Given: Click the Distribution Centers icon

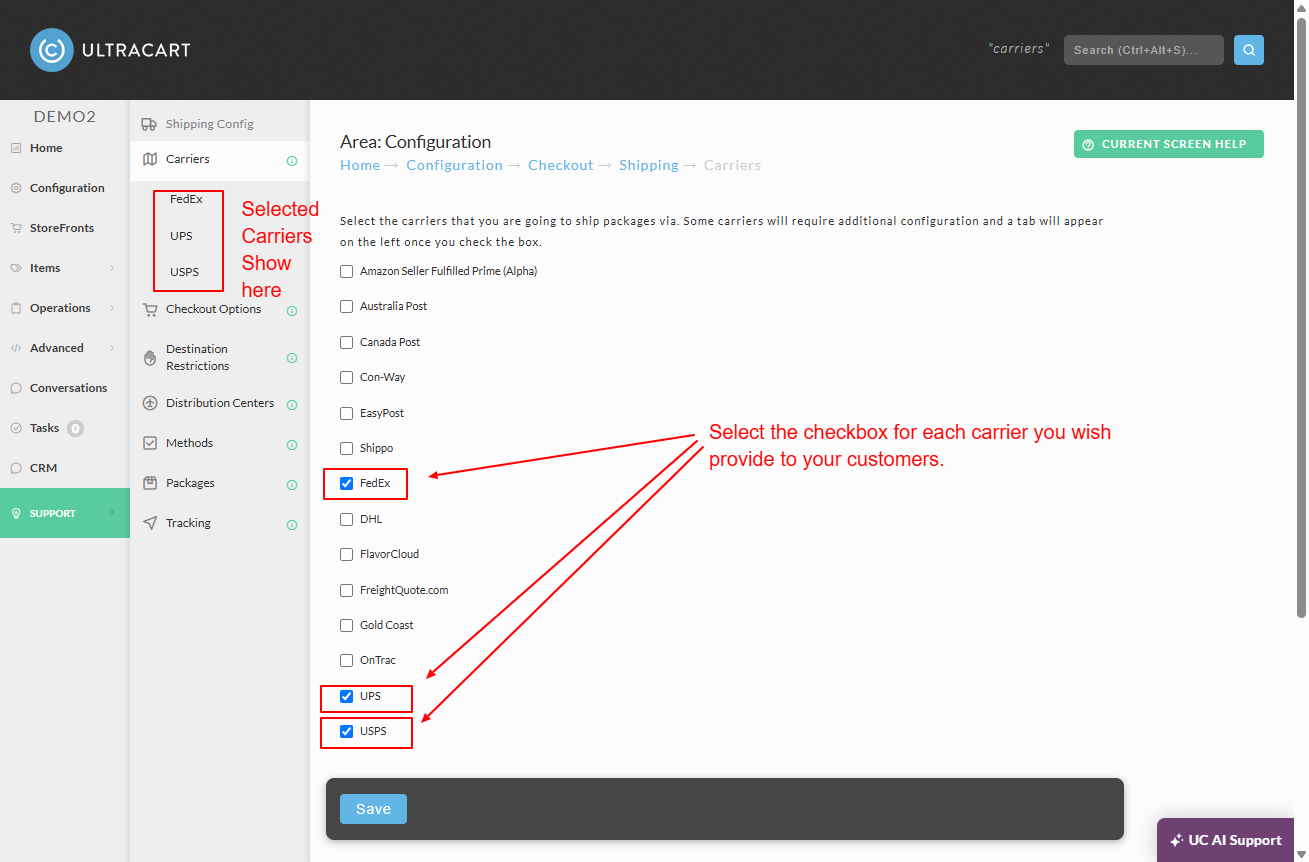Looking at the screenshot, I should (150, 403).
